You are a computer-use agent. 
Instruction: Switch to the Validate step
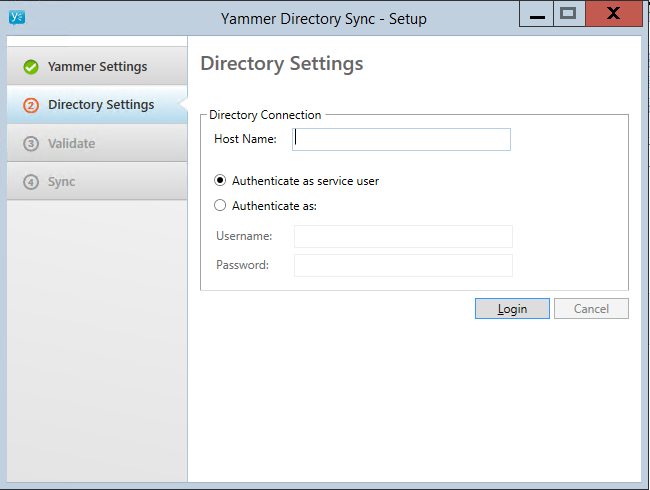point(72,144)
